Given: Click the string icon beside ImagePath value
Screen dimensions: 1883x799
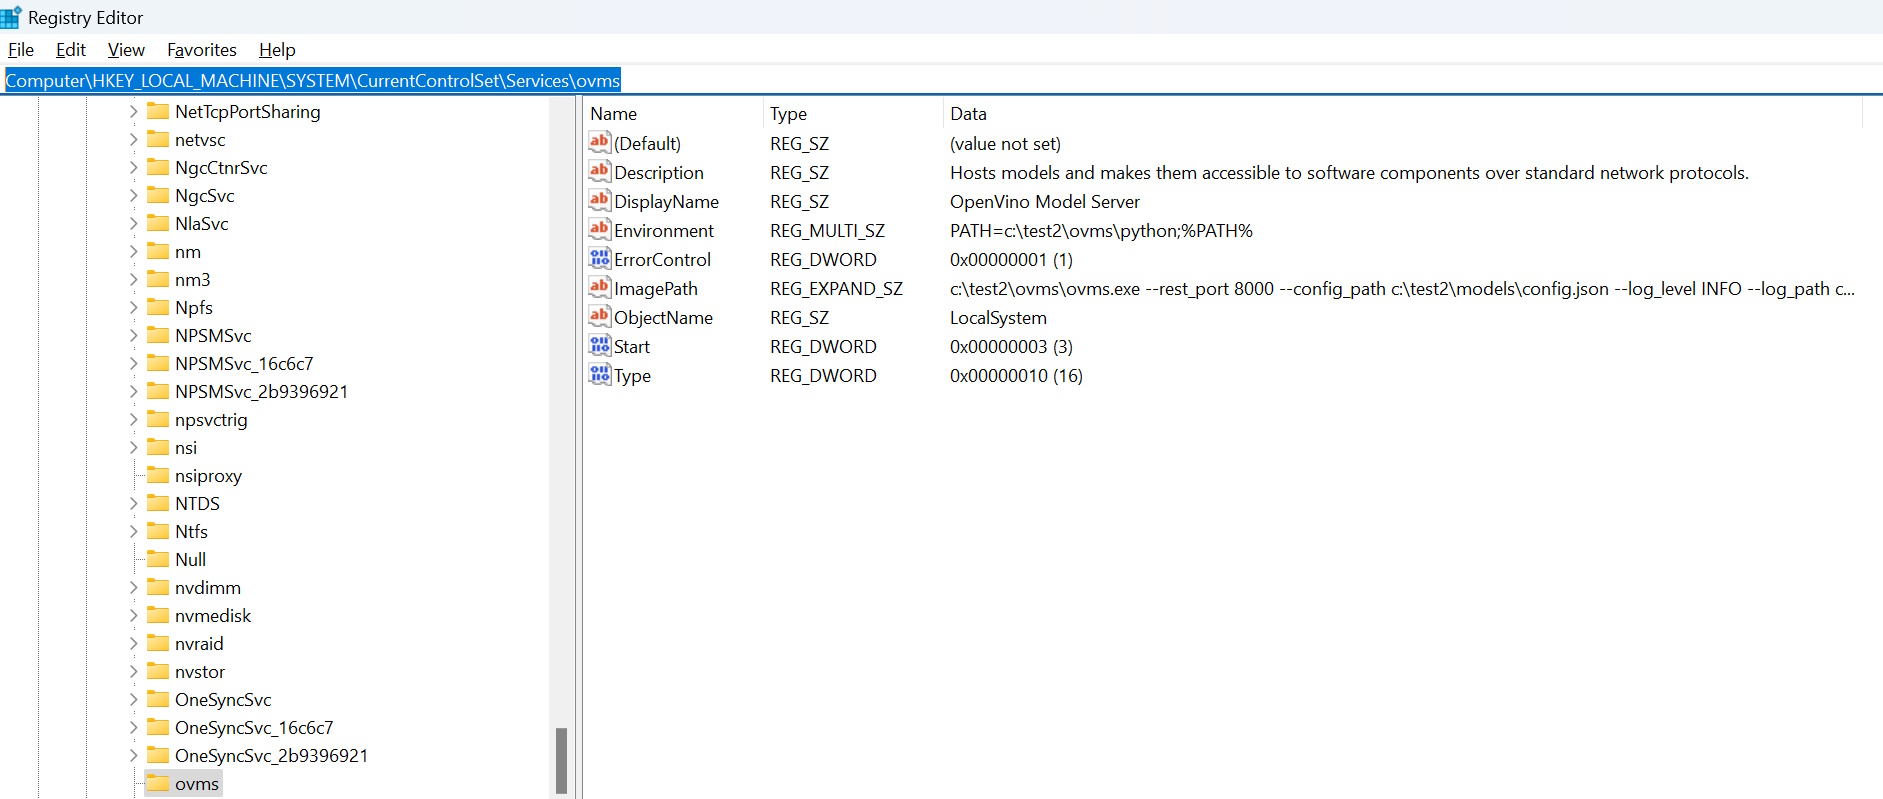Looking at the screenshot, I should pos(599,288).
